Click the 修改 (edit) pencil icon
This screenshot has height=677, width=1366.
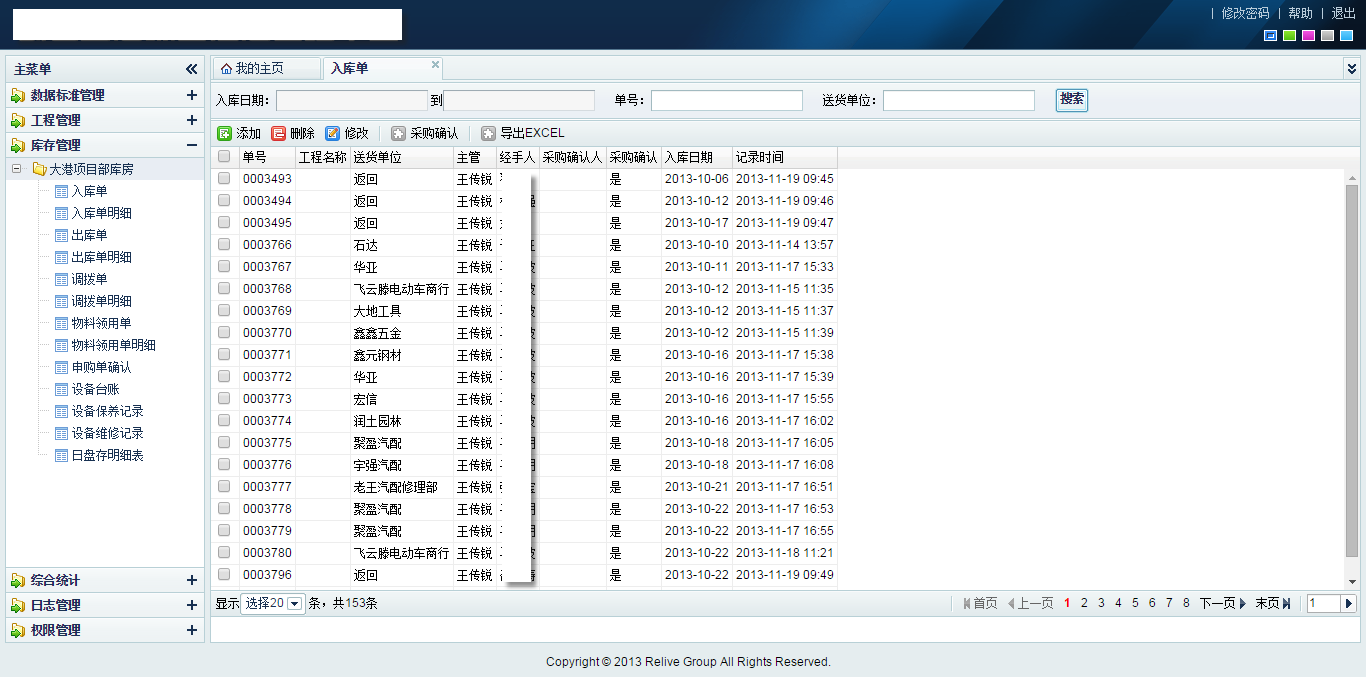333,133
